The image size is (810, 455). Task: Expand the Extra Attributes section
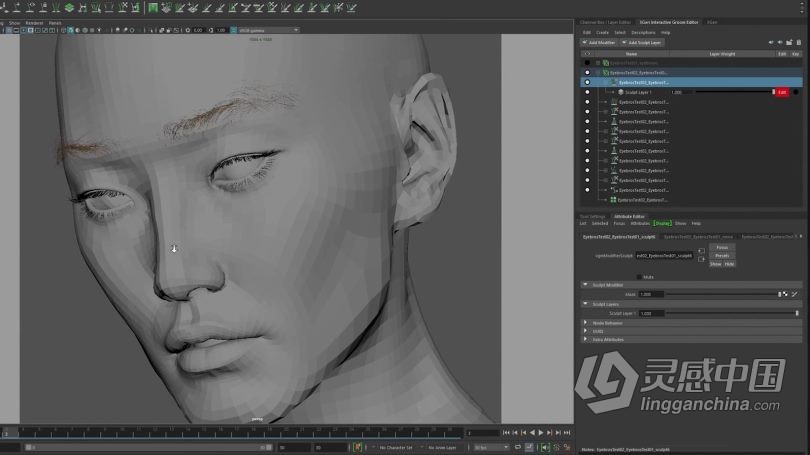[x=585, y=339]
